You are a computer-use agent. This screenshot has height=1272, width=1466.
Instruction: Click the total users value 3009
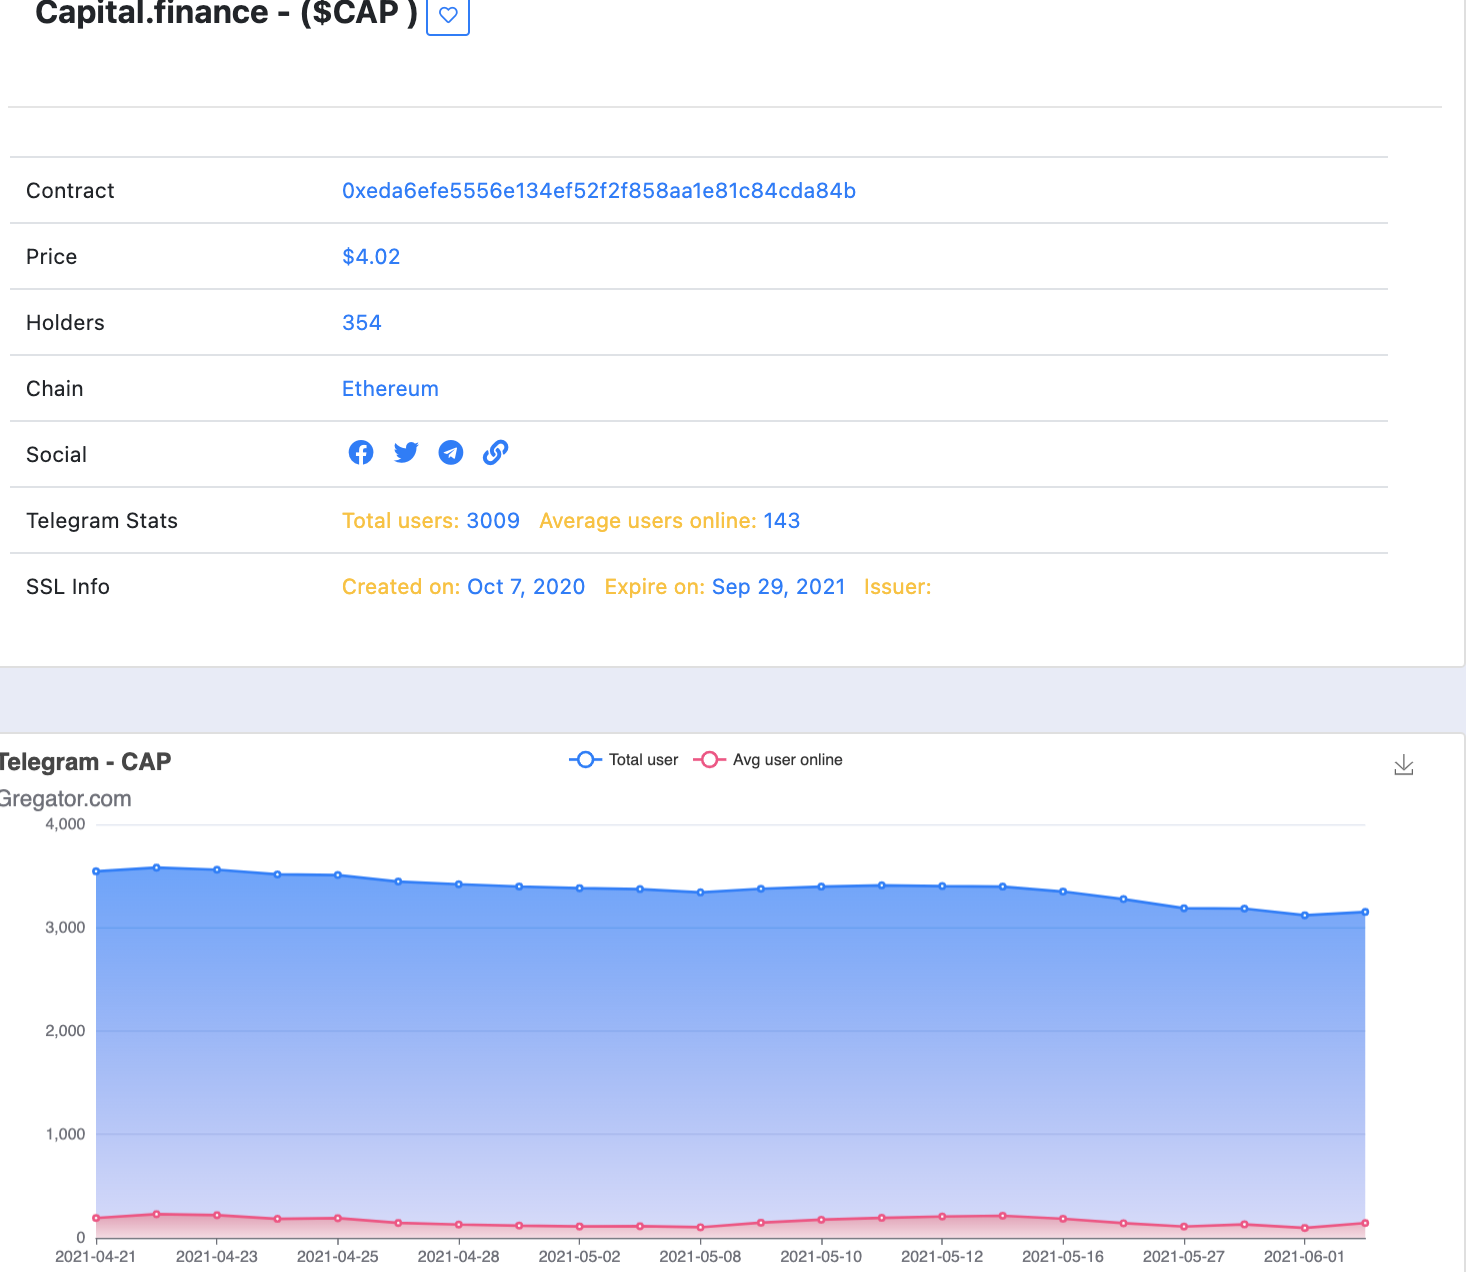coord(493,521)
